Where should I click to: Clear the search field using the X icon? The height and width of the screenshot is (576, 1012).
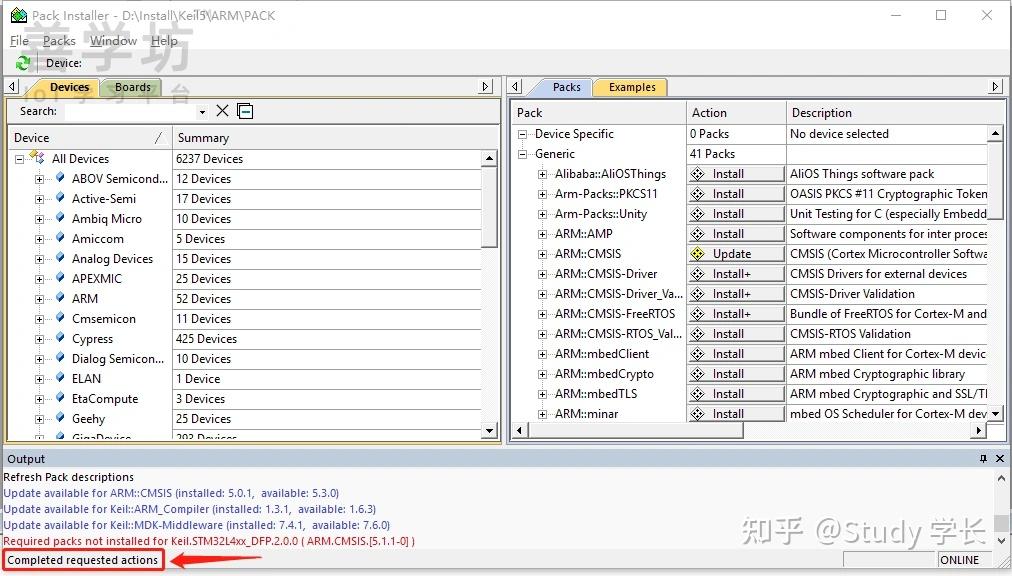[222, 111]
